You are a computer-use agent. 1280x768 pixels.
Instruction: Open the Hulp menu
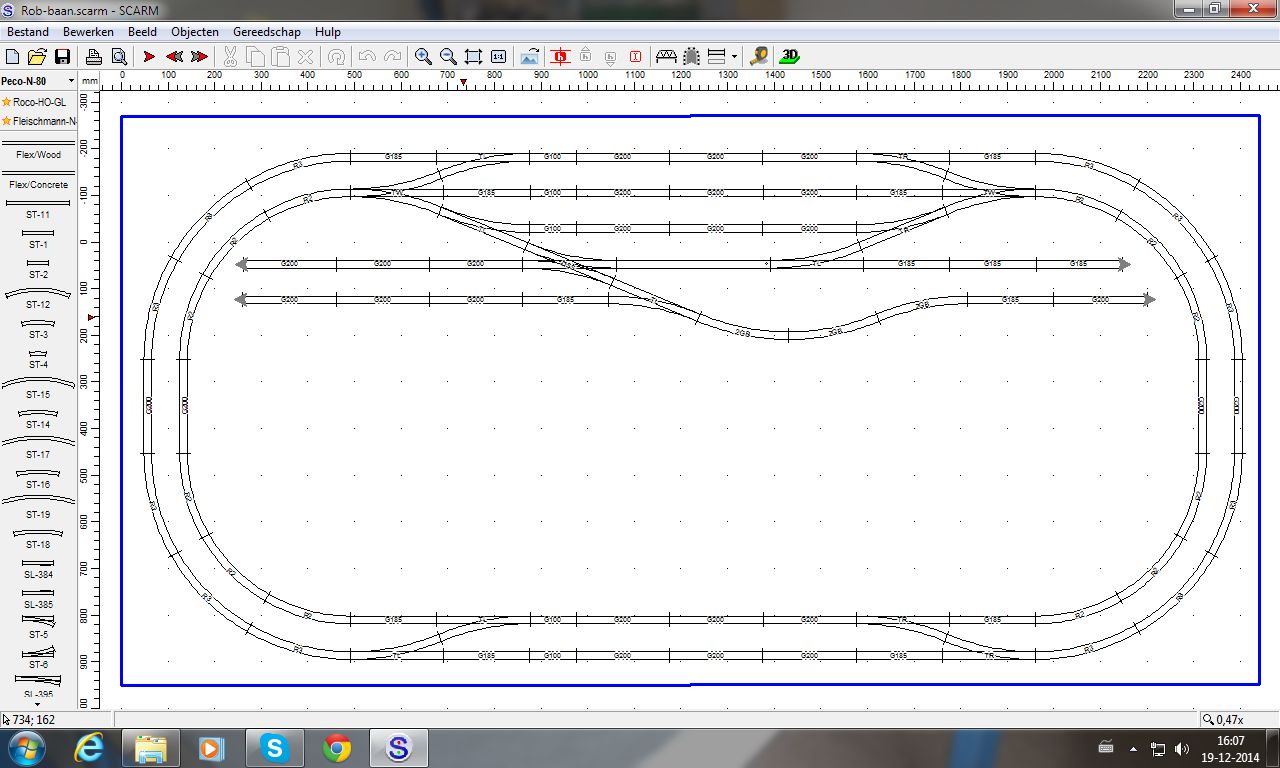click(328, 32)
